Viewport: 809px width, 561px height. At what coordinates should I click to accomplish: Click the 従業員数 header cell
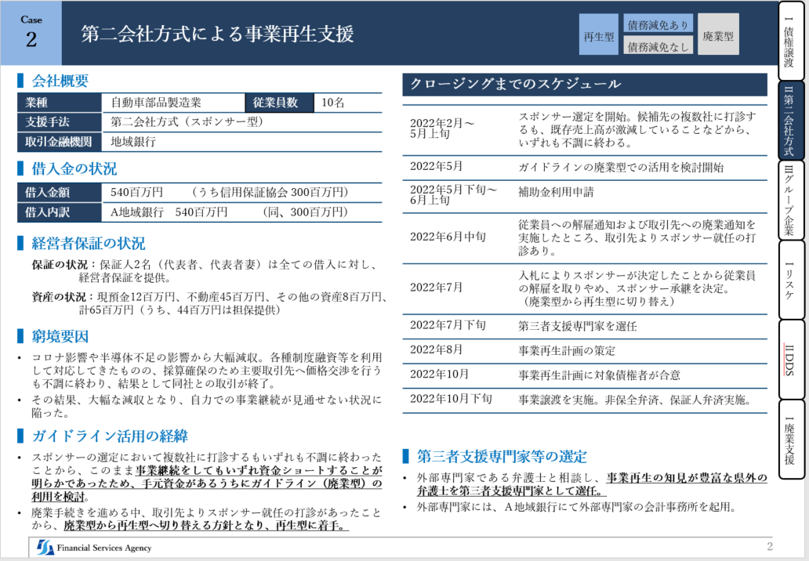click(279, 103)
